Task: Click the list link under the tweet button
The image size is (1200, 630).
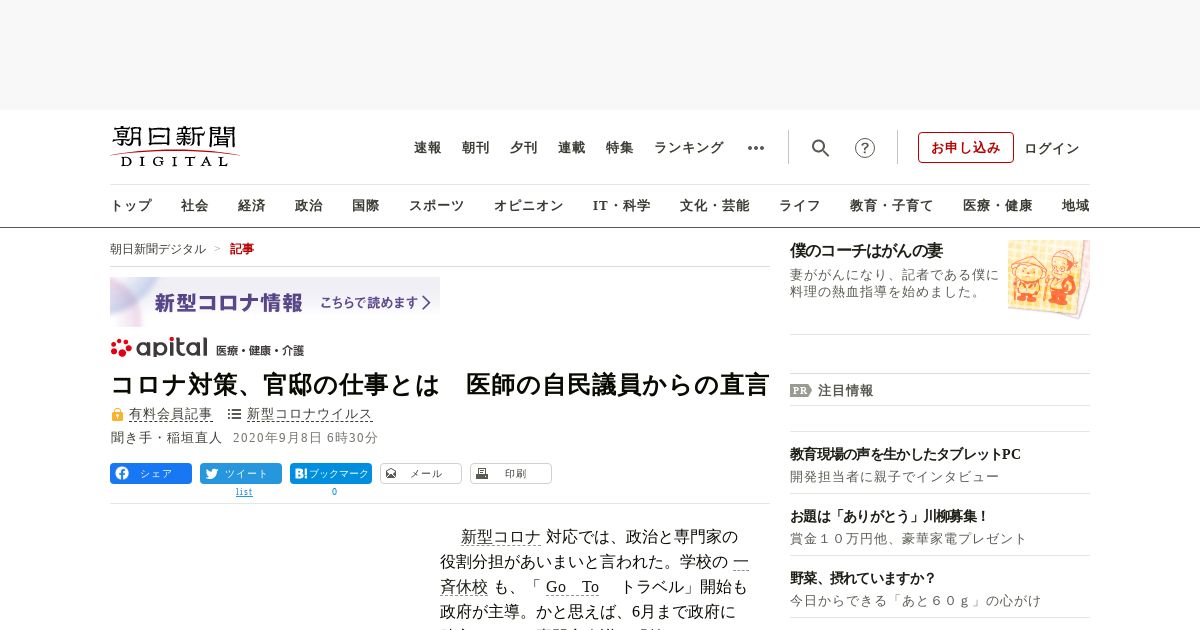Action: (x=244, y=492)
